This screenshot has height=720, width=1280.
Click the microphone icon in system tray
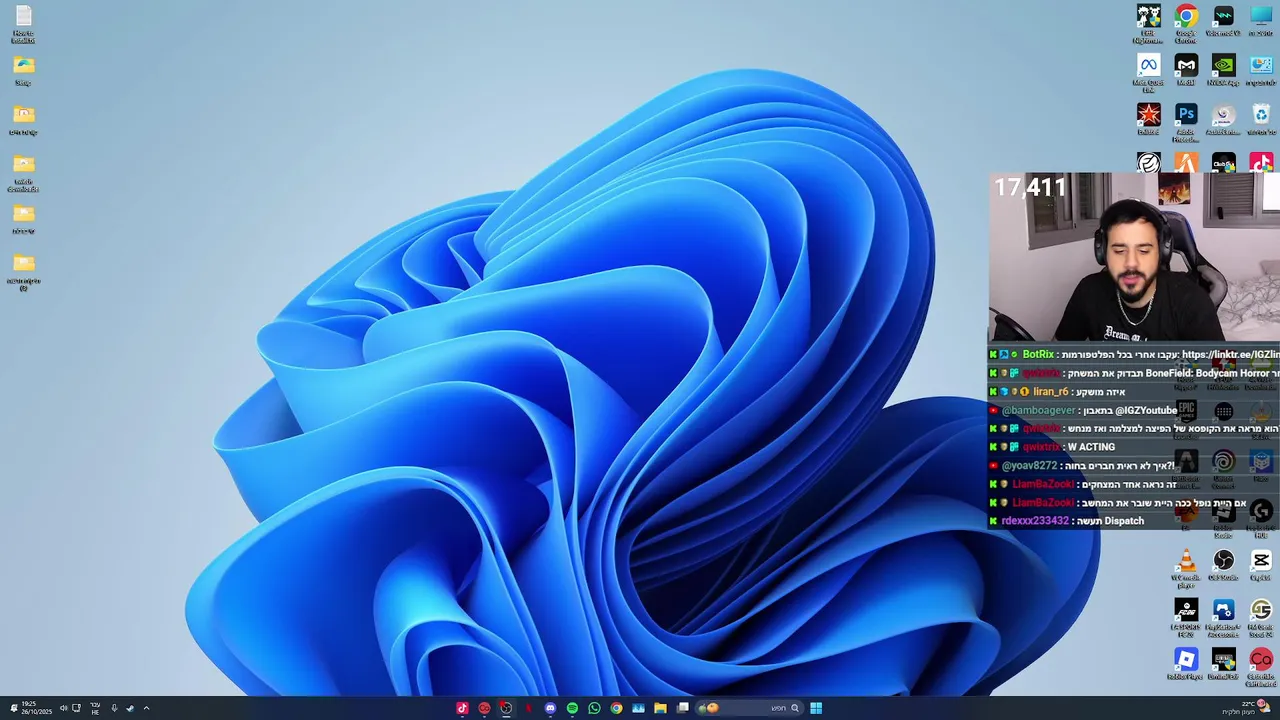[114, 708]
